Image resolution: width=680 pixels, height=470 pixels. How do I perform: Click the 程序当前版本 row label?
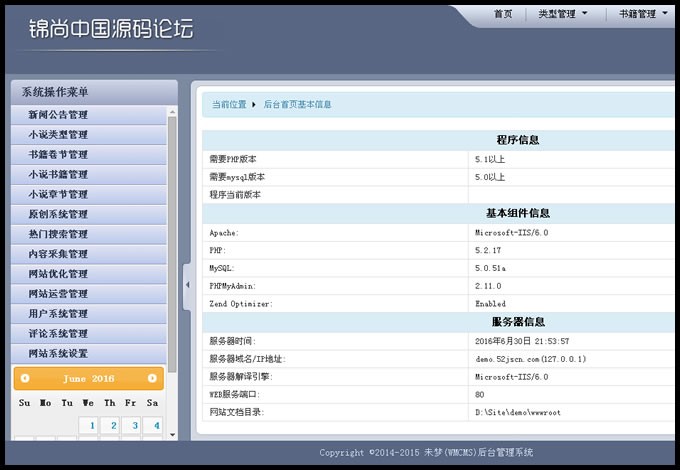tap(235, 195)
